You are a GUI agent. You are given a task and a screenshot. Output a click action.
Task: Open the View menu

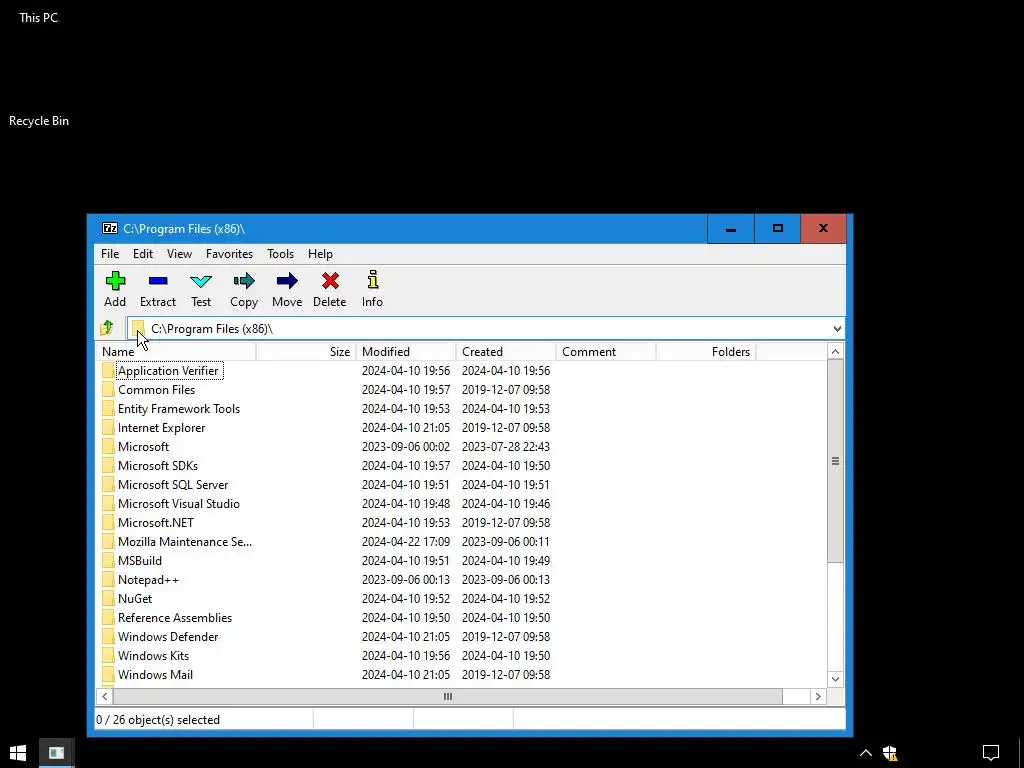(x=179, y=254)
